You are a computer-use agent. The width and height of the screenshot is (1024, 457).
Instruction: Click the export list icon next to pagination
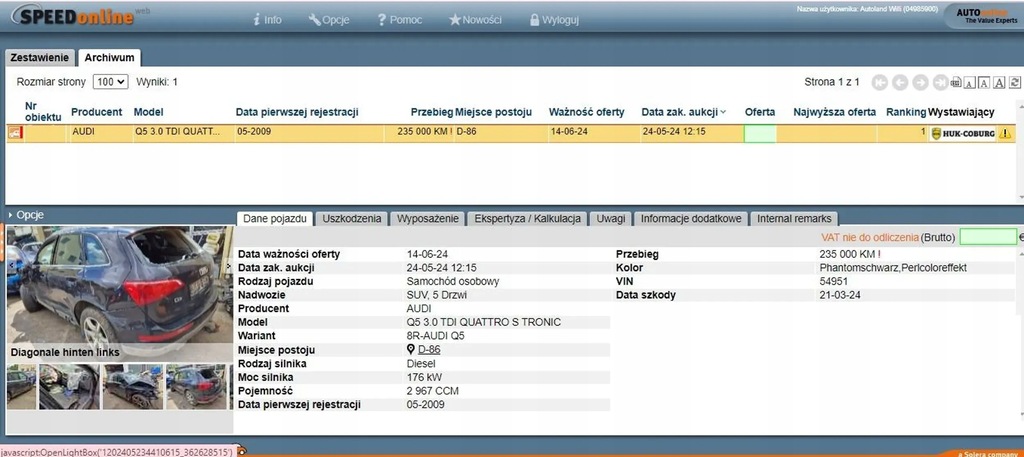click(956, 82)
